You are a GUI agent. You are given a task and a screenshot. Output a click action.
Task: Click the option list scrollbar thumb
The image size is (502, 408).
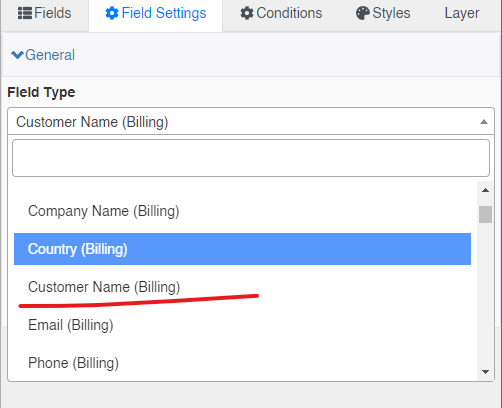[485, 214]
